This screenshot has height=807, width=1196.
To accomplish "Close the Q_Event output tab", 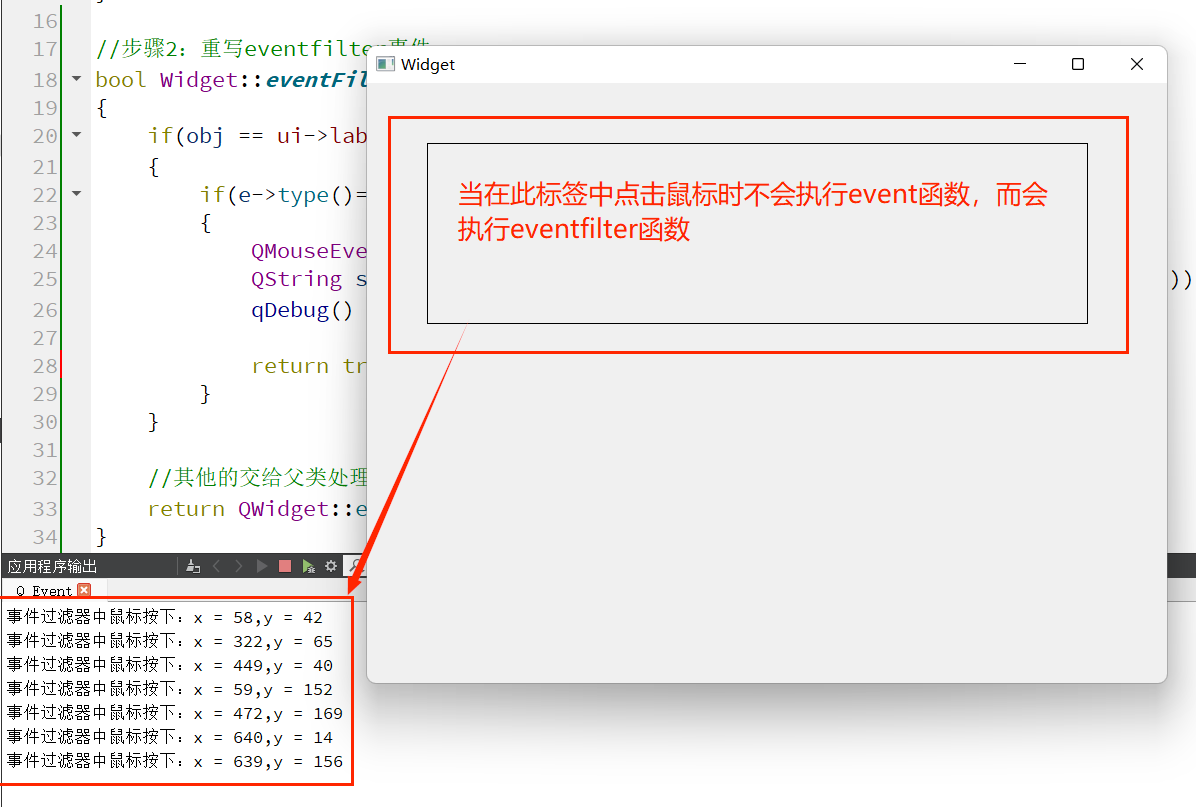I will coord(84,590).
